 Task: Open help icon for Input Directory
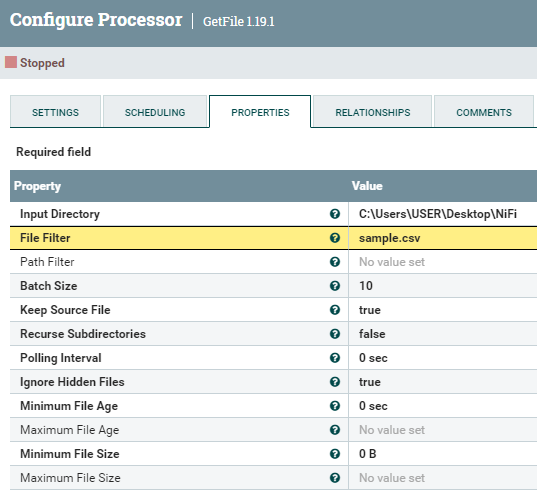335,214
